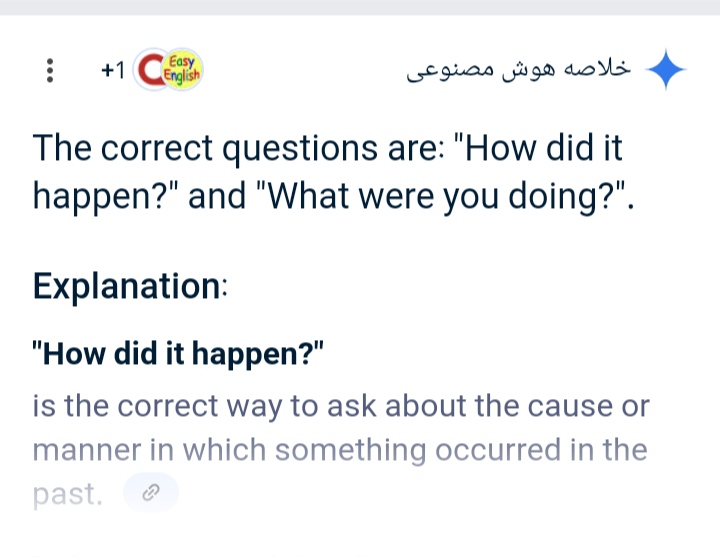This screenshot has height=557, width=720.
Task: Click the Easy English source logo
Action: click(x=170, y=71)
